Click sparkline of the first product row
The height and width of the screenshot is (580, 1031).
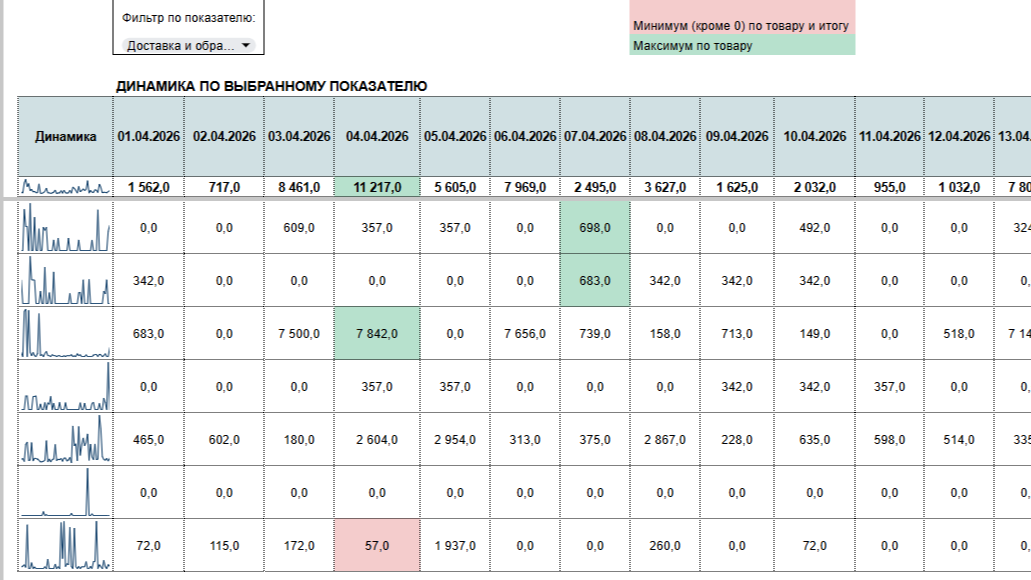(65, 228)
